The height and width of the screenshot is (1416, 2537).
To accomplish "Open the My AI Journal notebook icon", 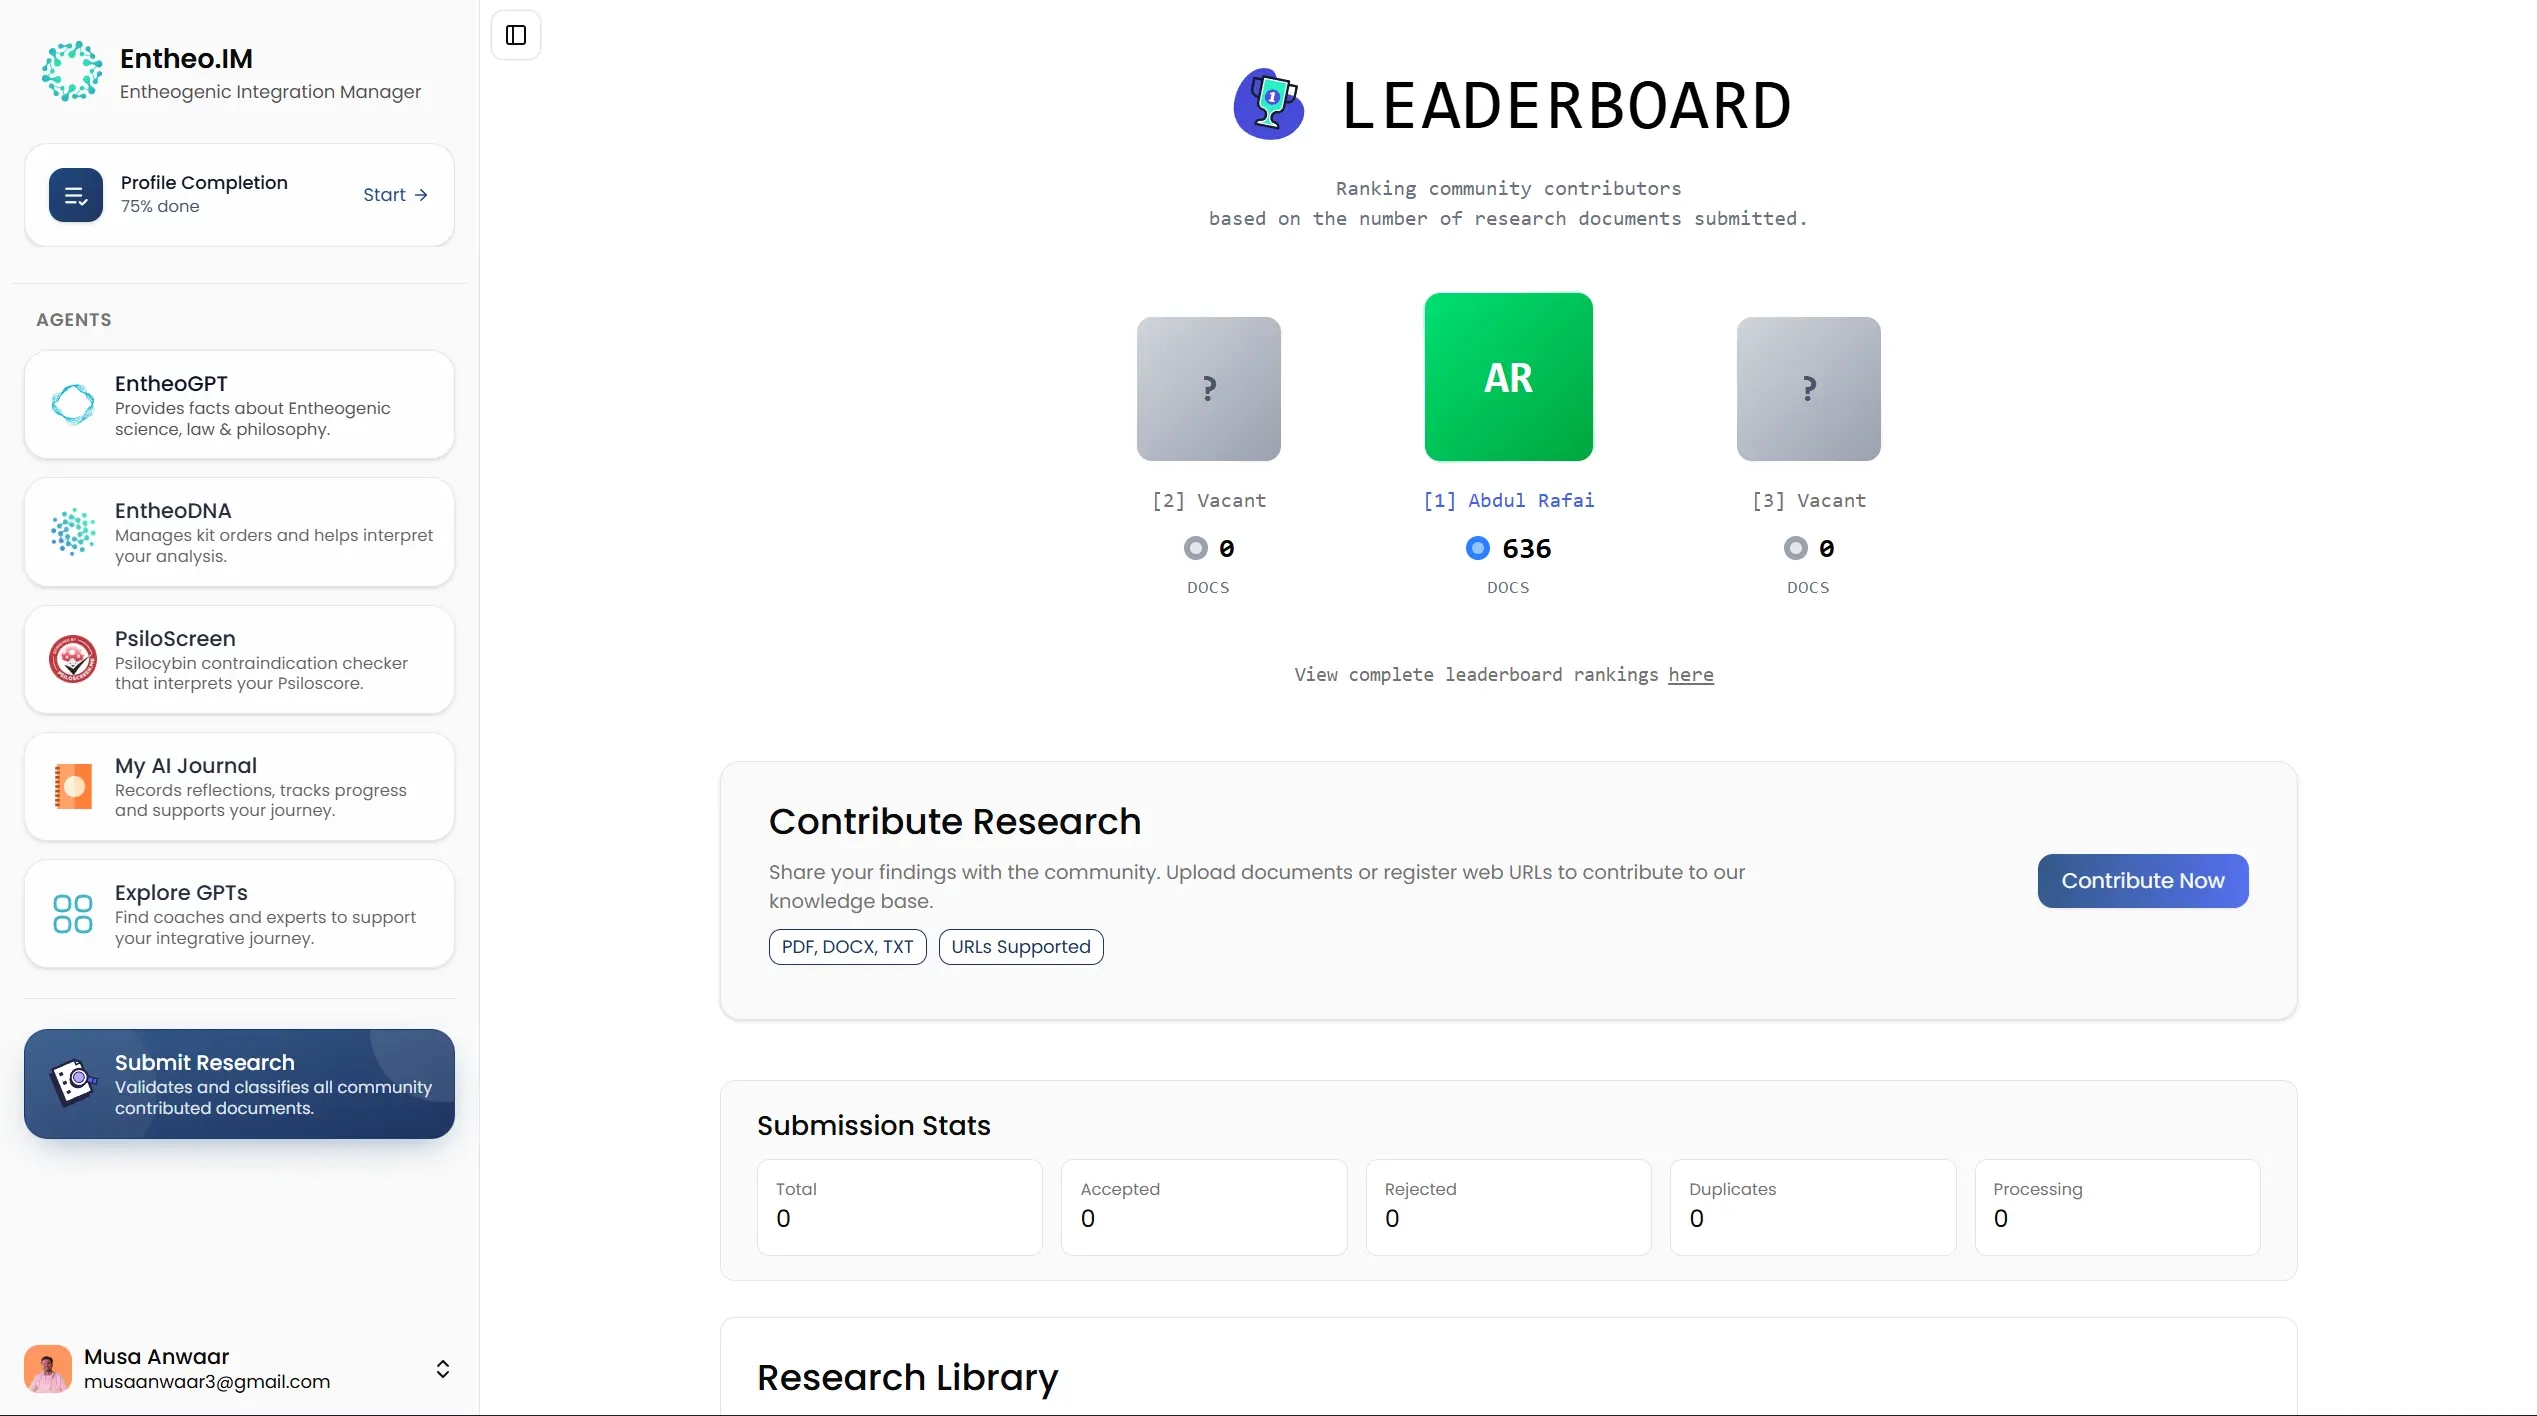I will pyautogui.click(x=73, y=787).
